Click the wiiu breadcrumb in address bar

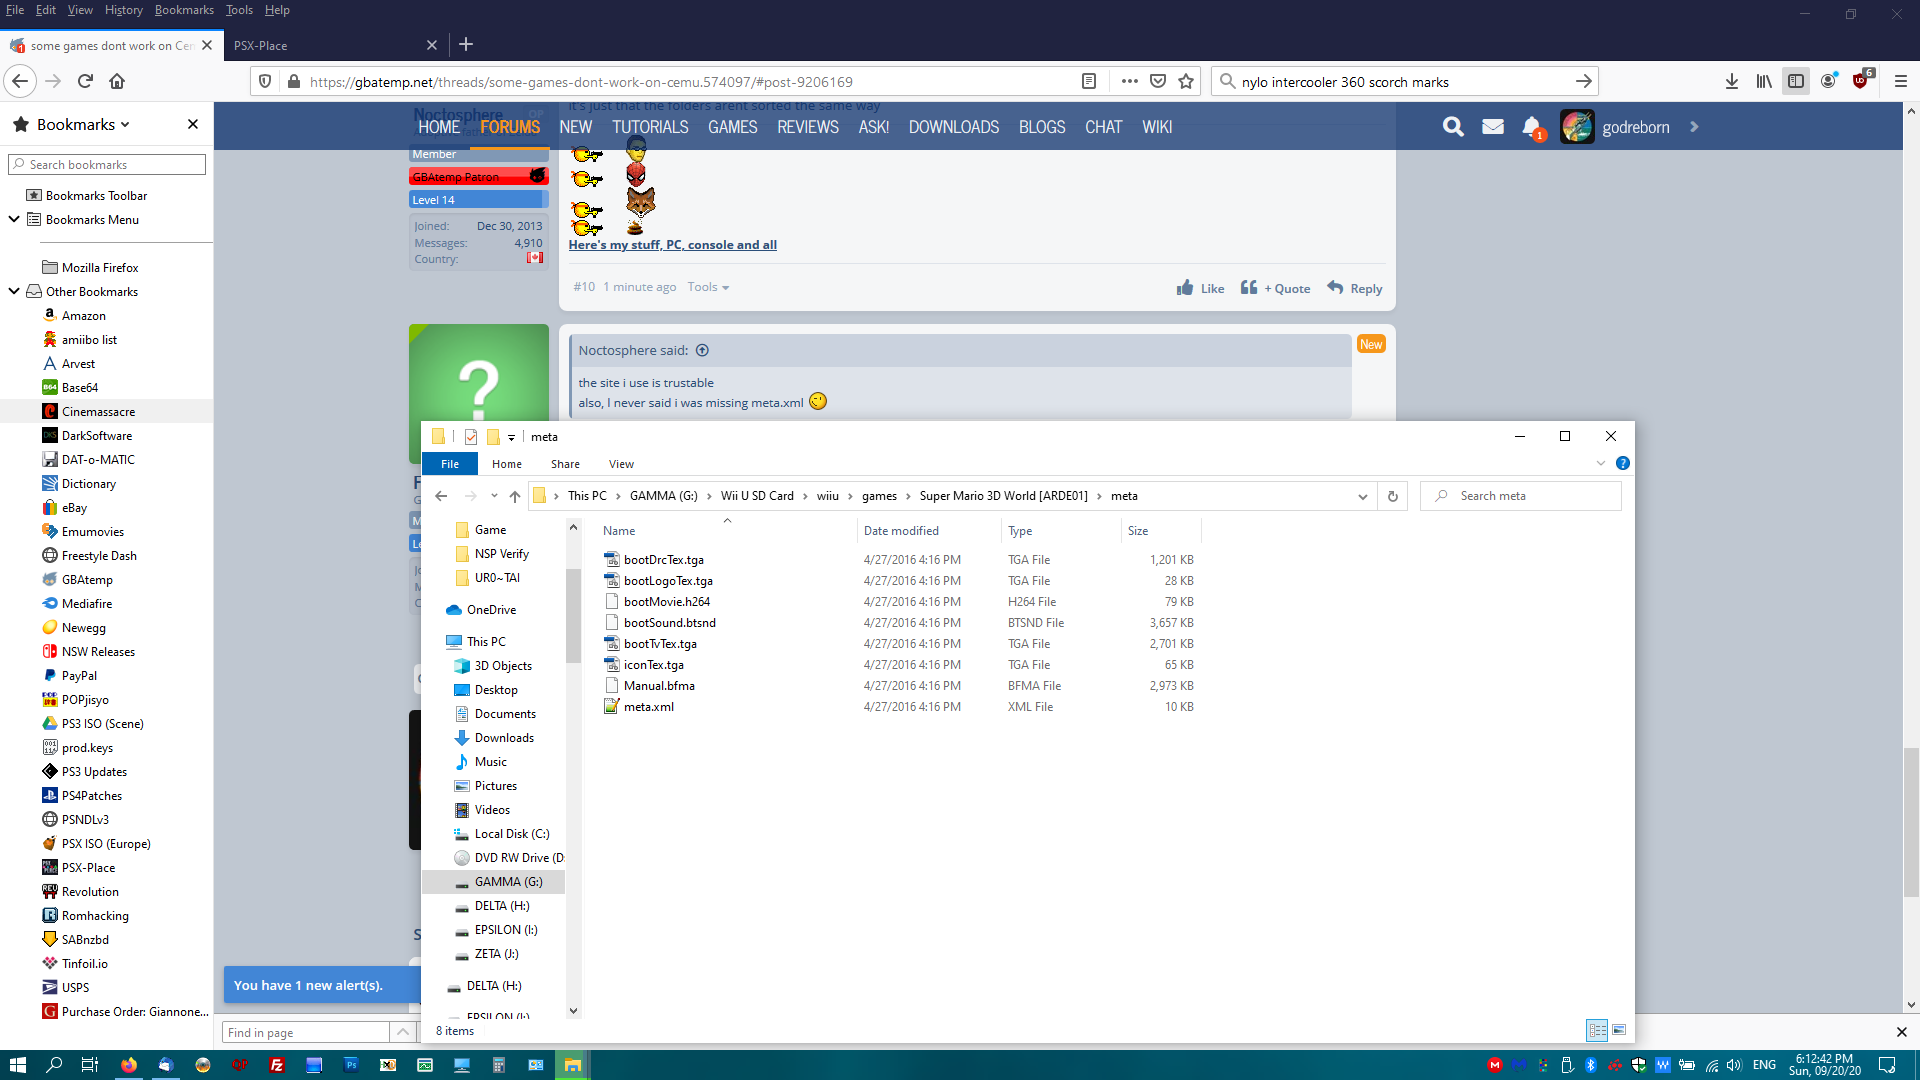828,496
